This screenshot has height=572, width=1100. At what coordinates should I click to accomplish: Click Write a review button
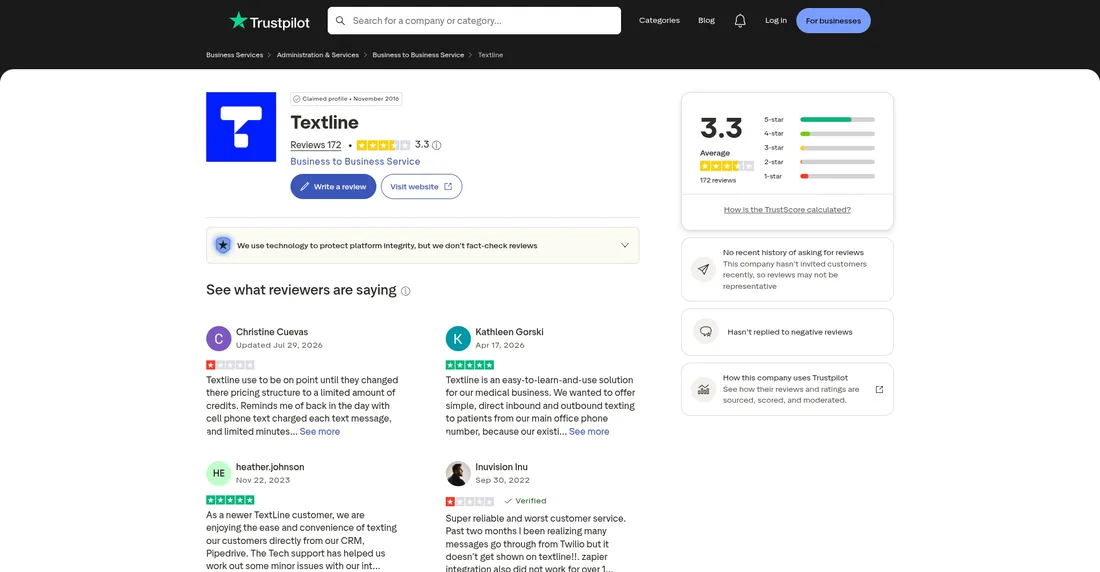[x=333, y=187]
